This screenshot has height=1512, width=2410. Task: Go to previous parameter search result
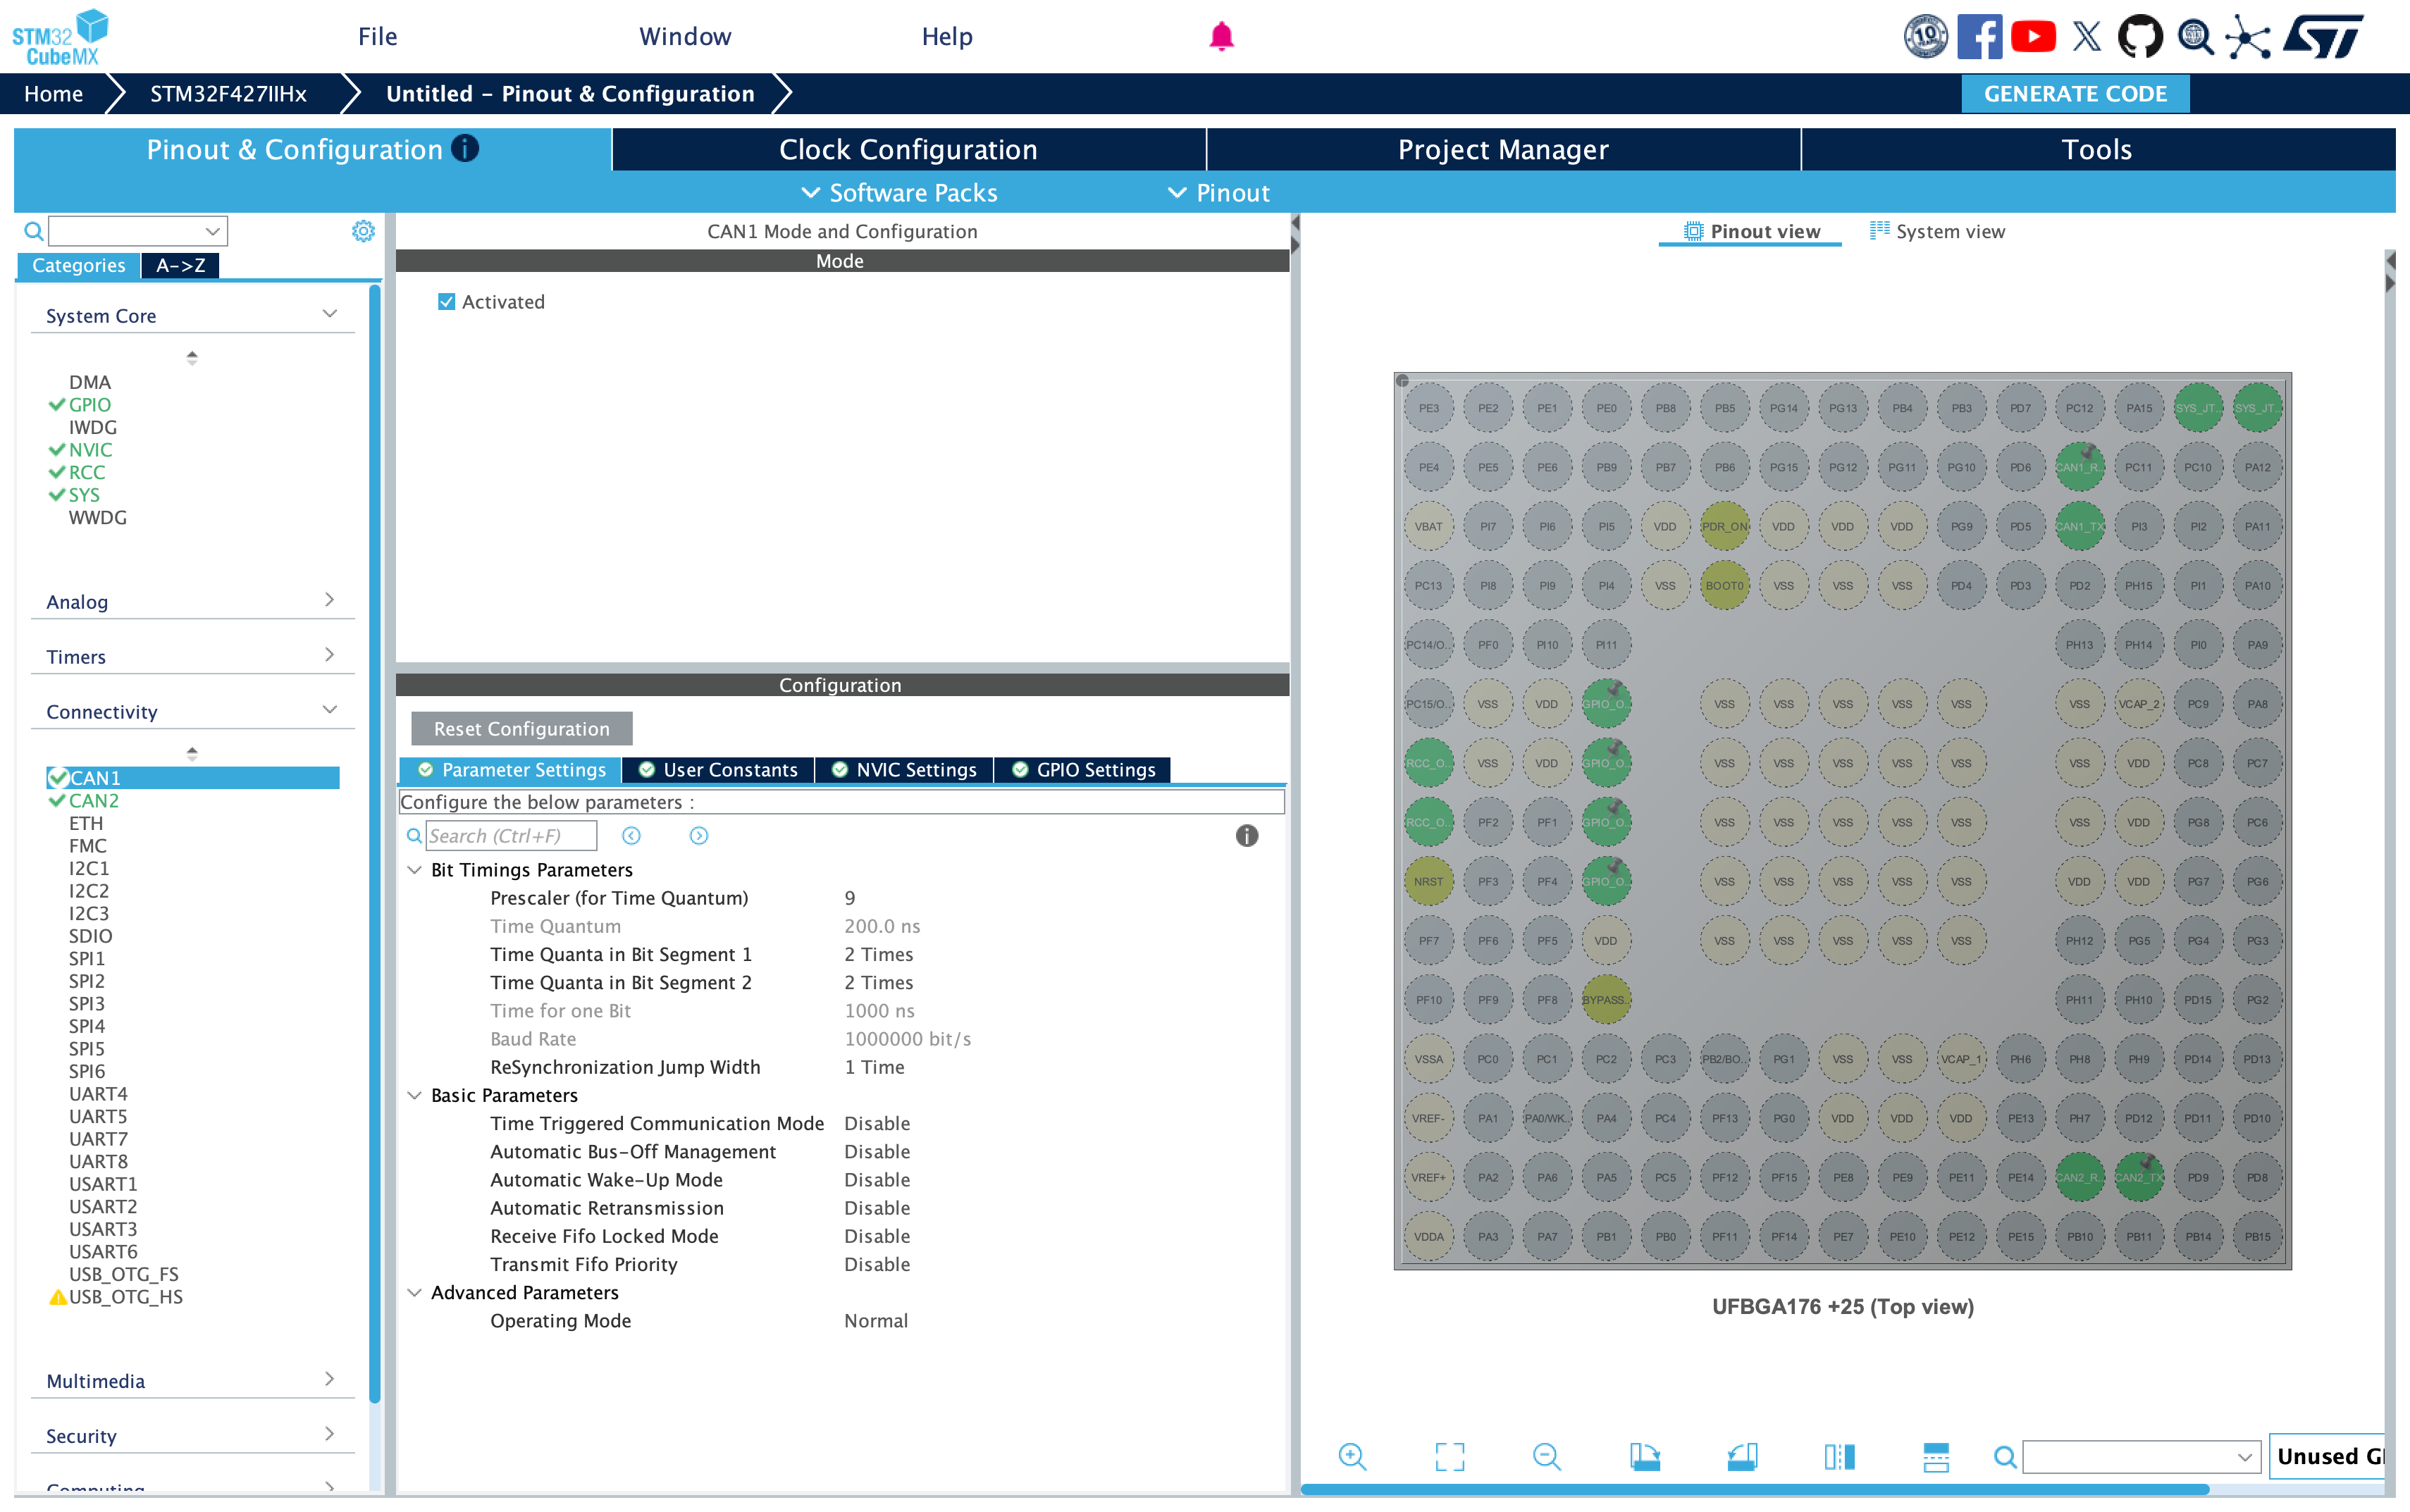(x=631, y=836)
